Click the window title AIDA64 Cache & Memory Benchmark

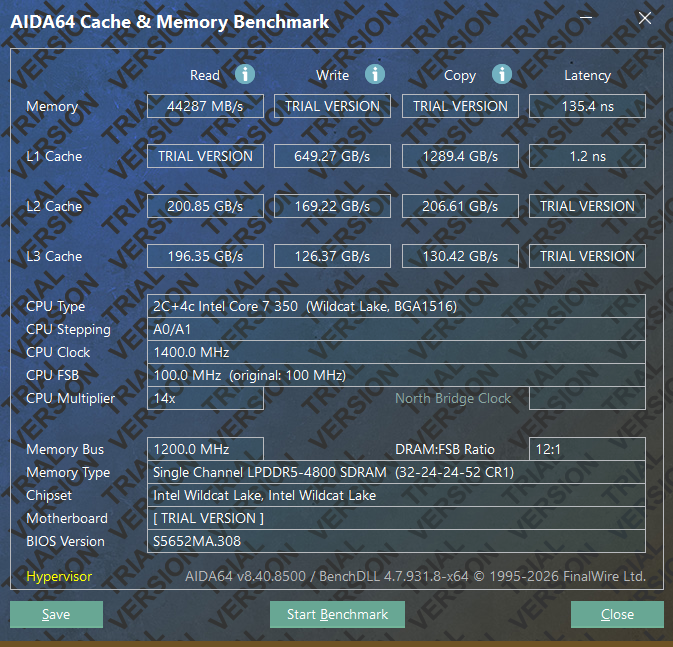click(170, 21)
